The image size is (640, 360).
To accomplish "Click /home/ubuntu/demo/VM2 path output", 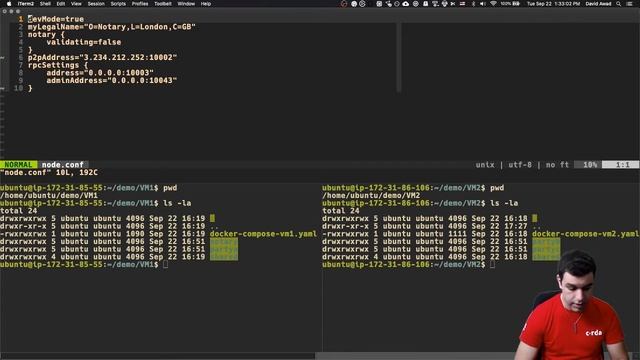I will click(x=371, y=196).
